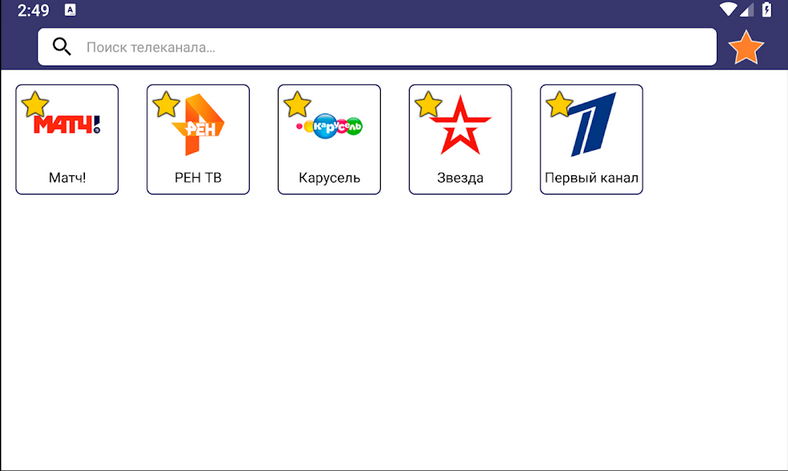Tap the Wi-Fi status bar icon
The image size is (788, 471).
728,9
